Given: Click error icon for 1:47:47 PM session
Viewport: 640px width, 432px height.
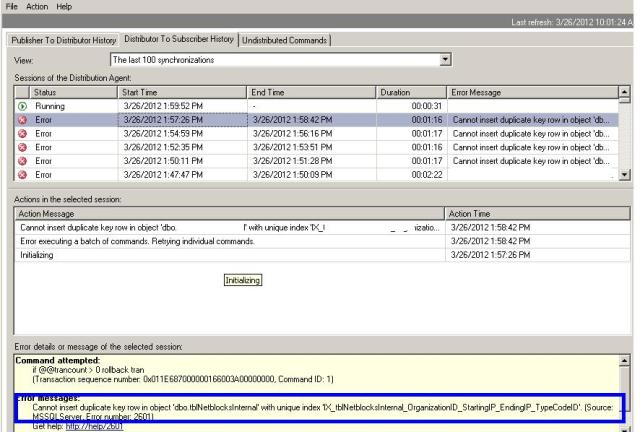Looking at the screenshot, I should coord(22,175).
